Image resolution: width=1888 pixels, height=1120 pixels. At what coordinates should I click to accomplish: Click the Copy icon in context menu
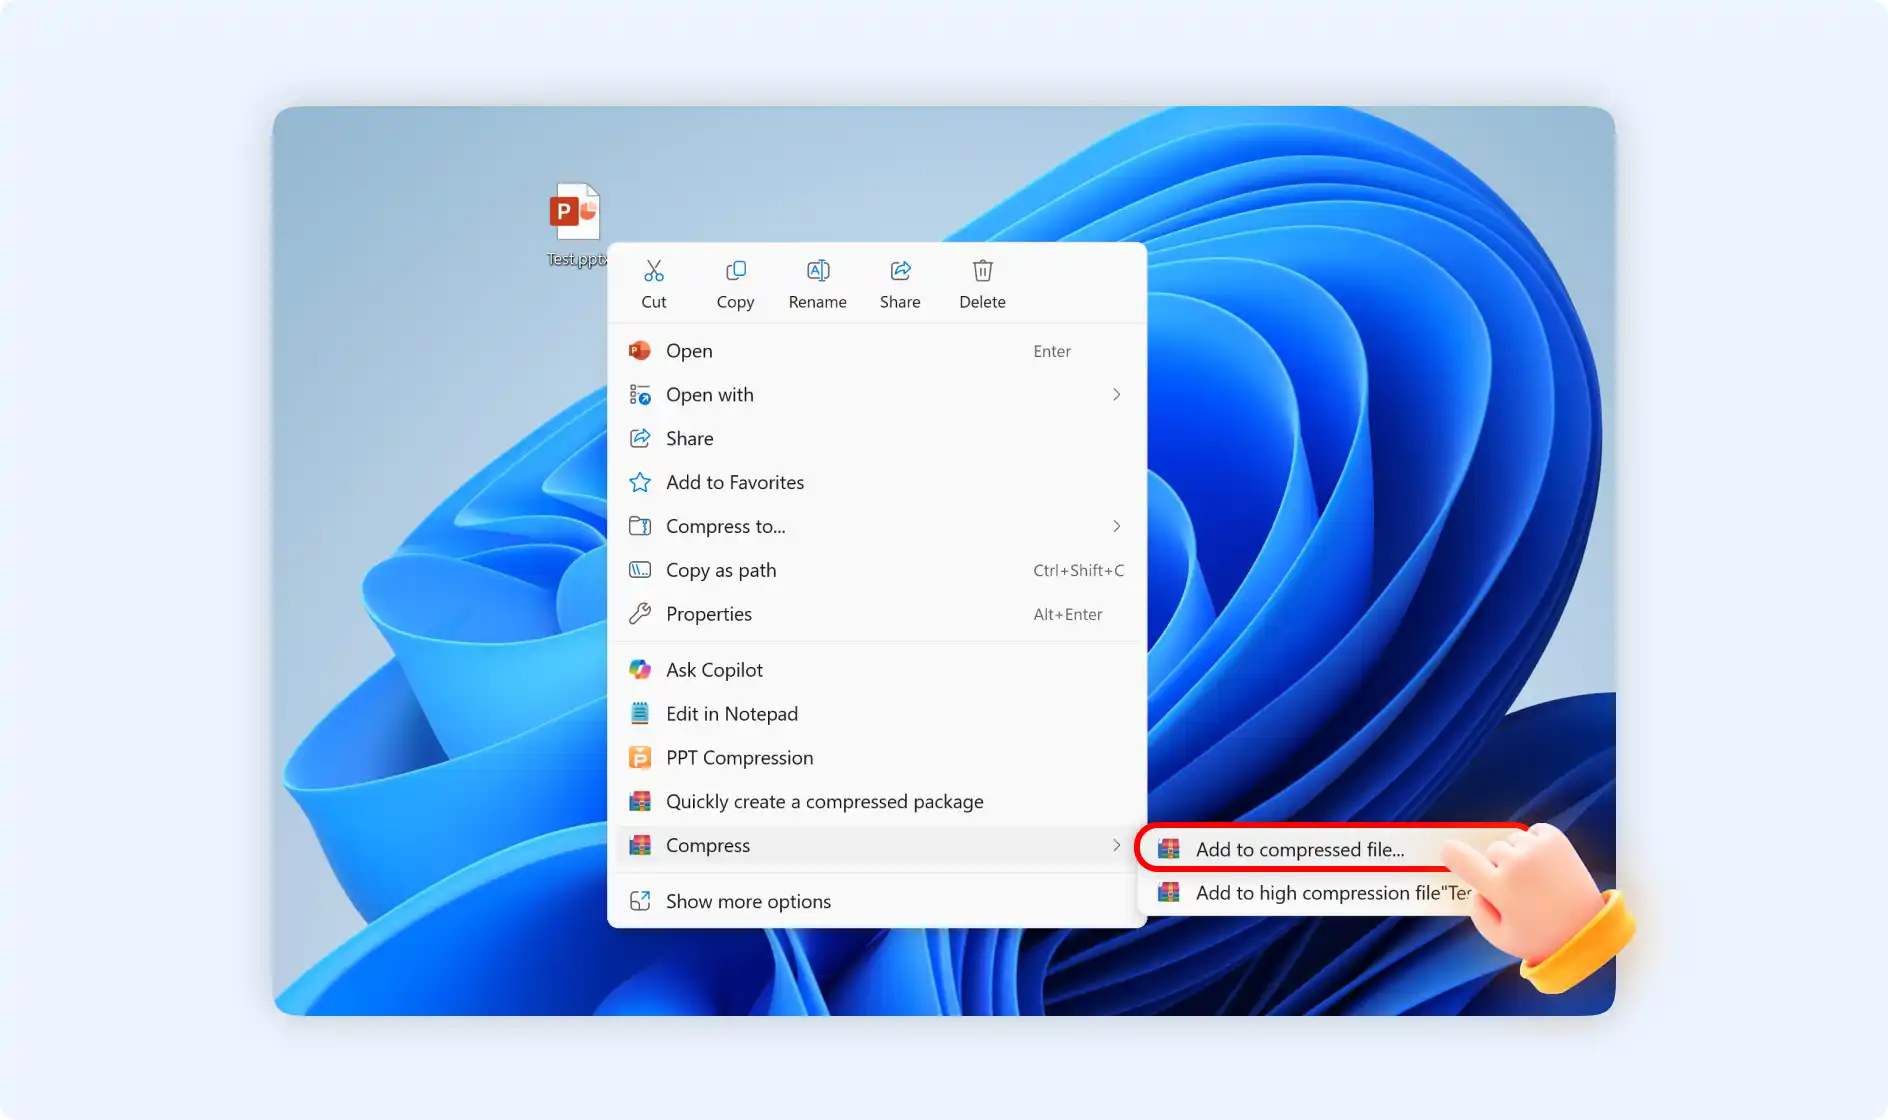[x=736, y=271]
